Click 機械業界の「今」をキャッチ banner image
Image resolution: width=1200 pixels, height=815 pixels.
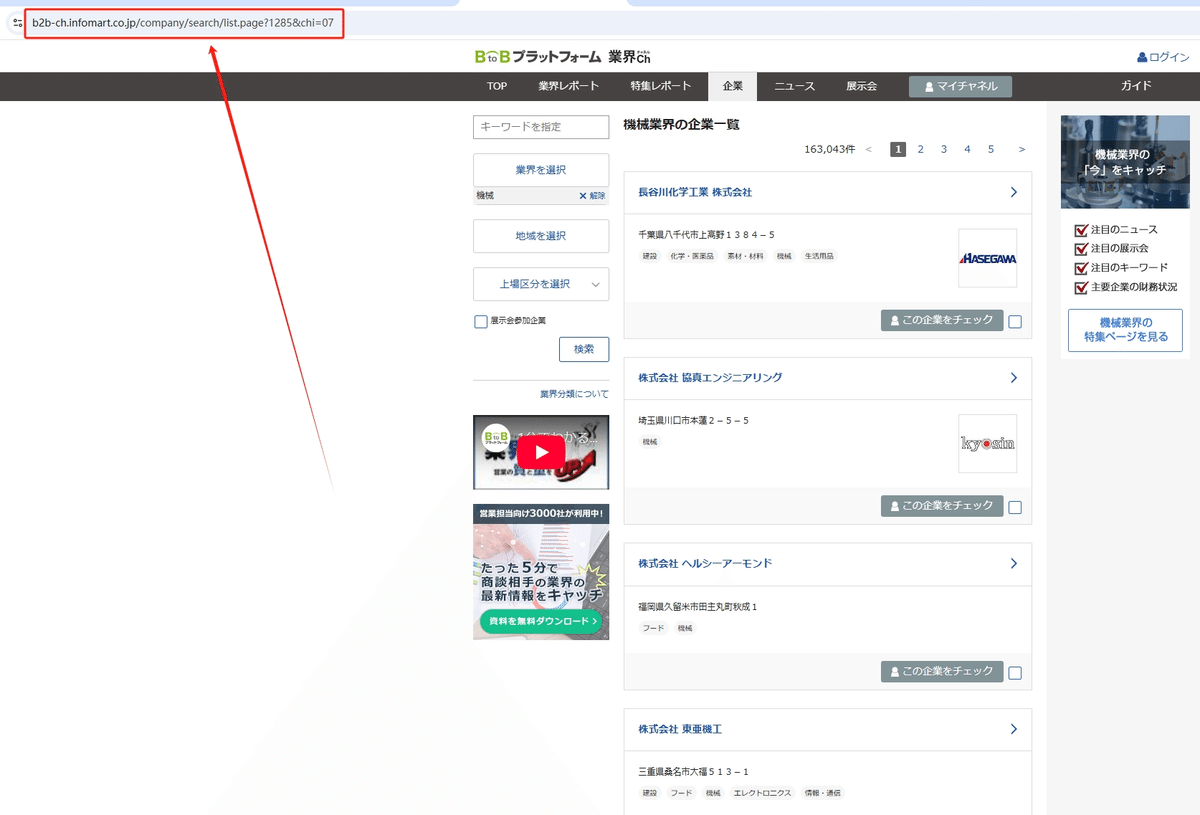[x=1125, y=162]
